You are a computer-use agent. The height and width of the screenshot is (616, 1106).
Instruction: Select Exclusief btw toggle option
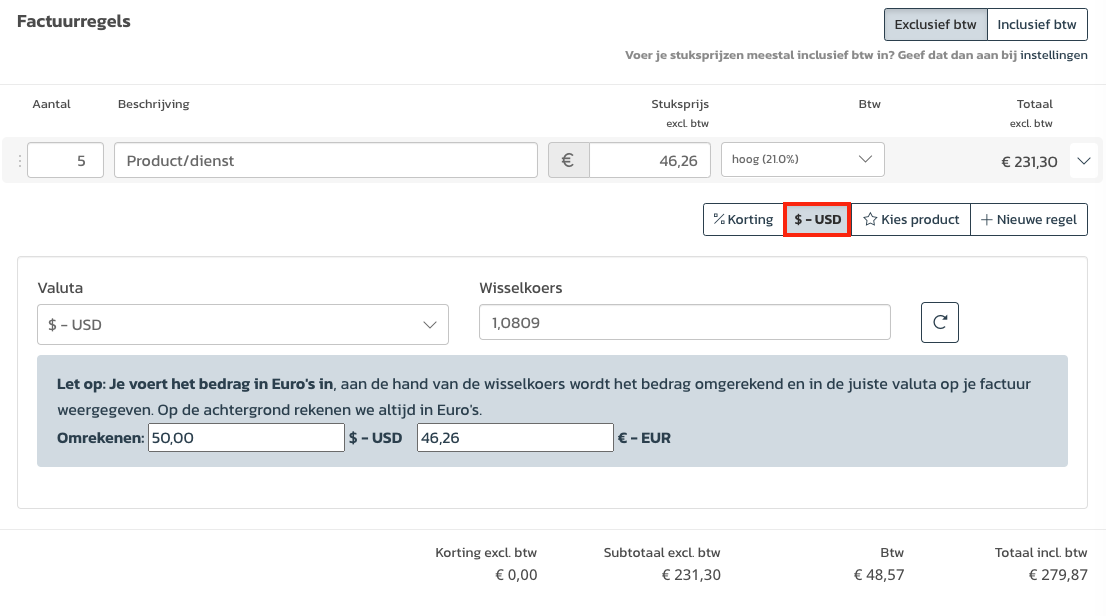coord(934,24)
